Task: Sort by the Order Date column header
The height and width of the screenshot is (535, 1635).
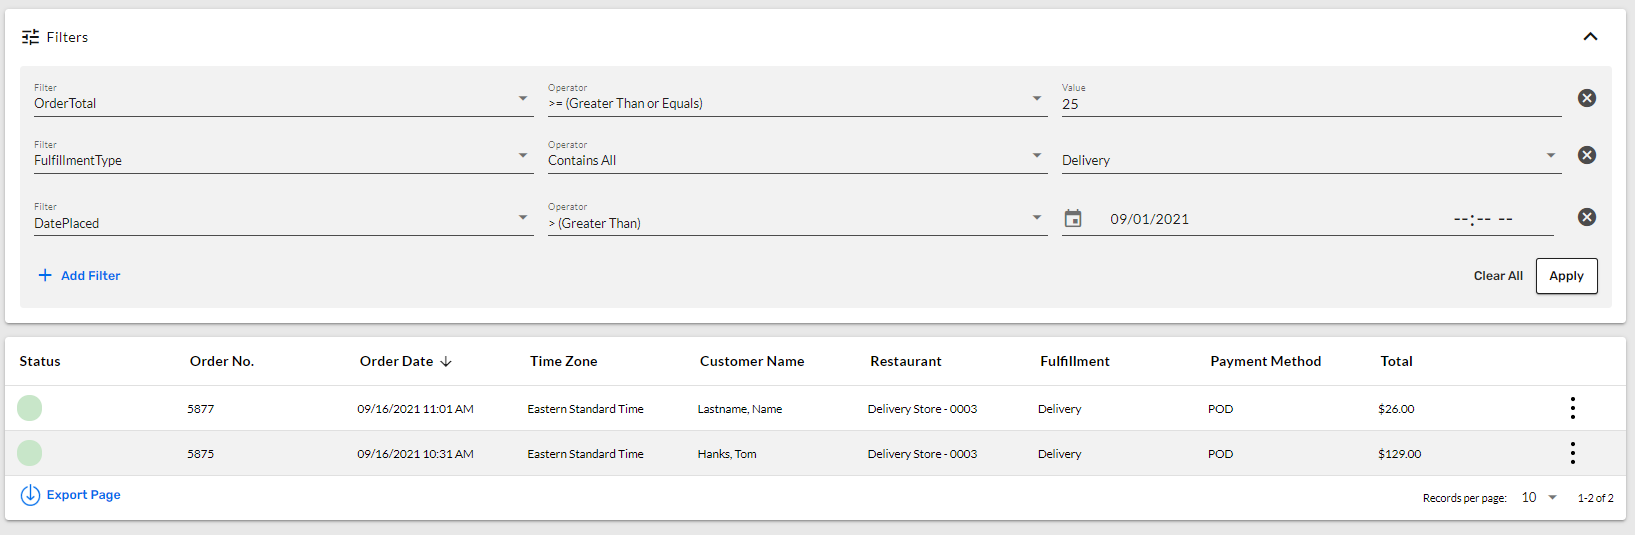Action: (396, 361)
